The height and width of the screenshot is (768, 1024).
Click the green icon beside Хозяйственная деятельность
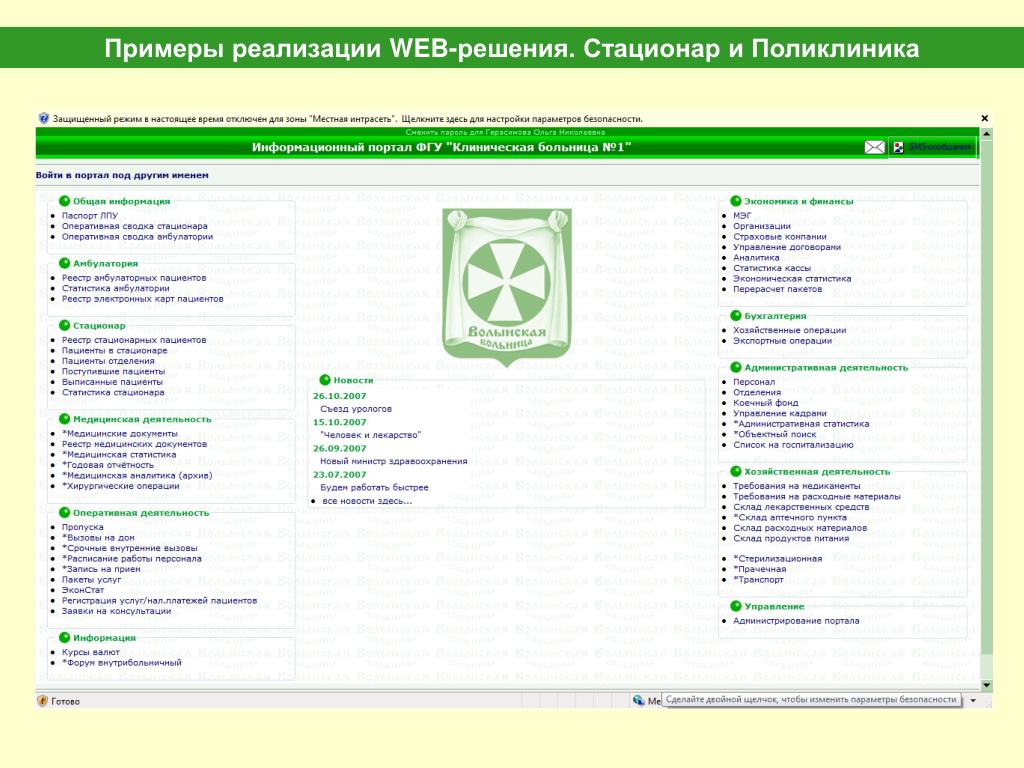pyautogui.click(x=736, y=472)
